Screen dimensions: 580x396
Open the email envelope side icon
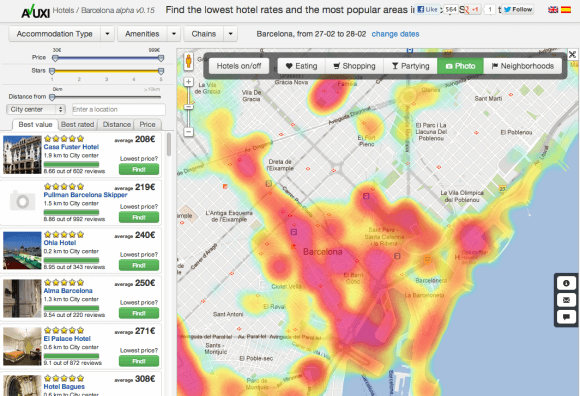[x=566, y=300]
